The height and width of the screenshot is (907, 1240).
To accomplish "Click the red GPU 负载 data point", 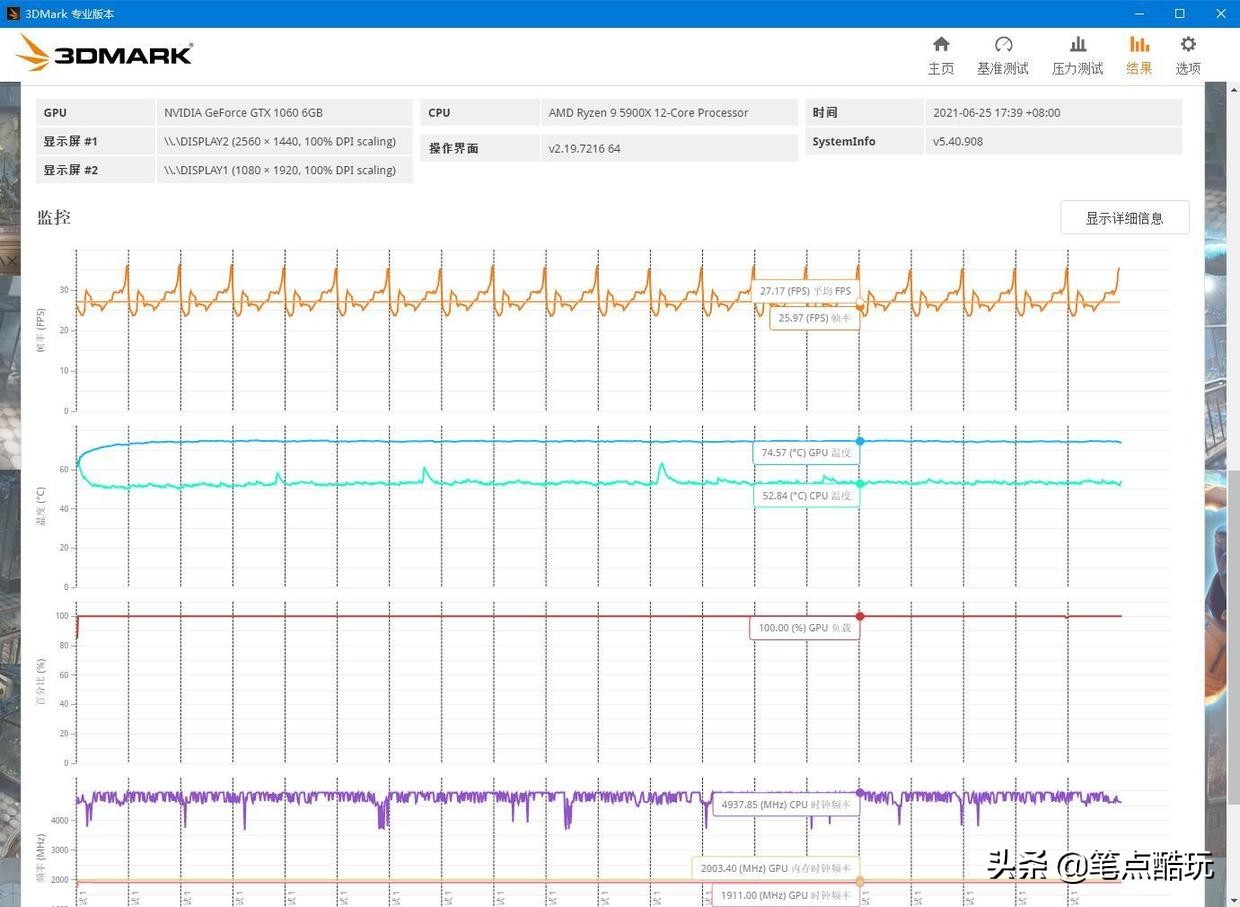I will [x=860, y=616].
